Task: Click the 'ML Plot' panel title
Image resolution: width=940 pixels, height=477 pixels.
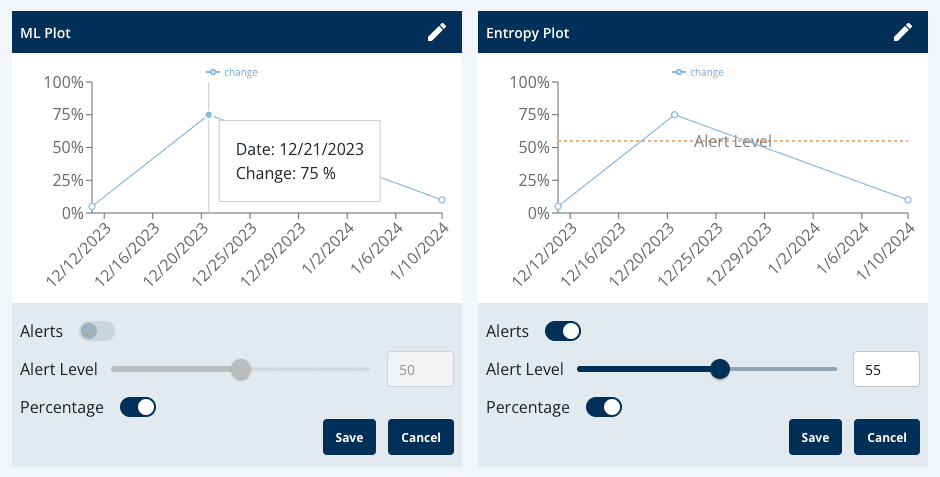Action: pyautogui.click(x=46, y=33)
